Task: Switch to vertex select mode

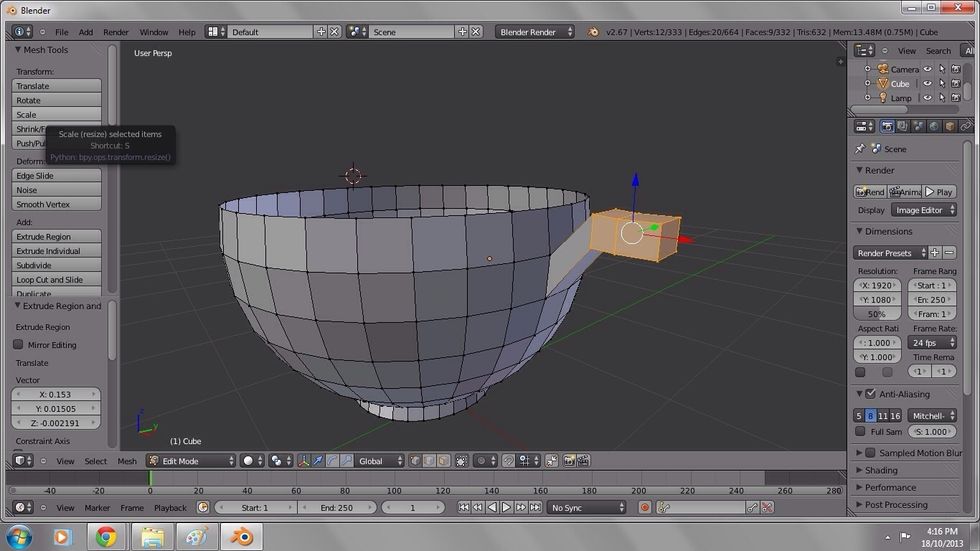Action: pyautogui.click(x=415, y=461)
